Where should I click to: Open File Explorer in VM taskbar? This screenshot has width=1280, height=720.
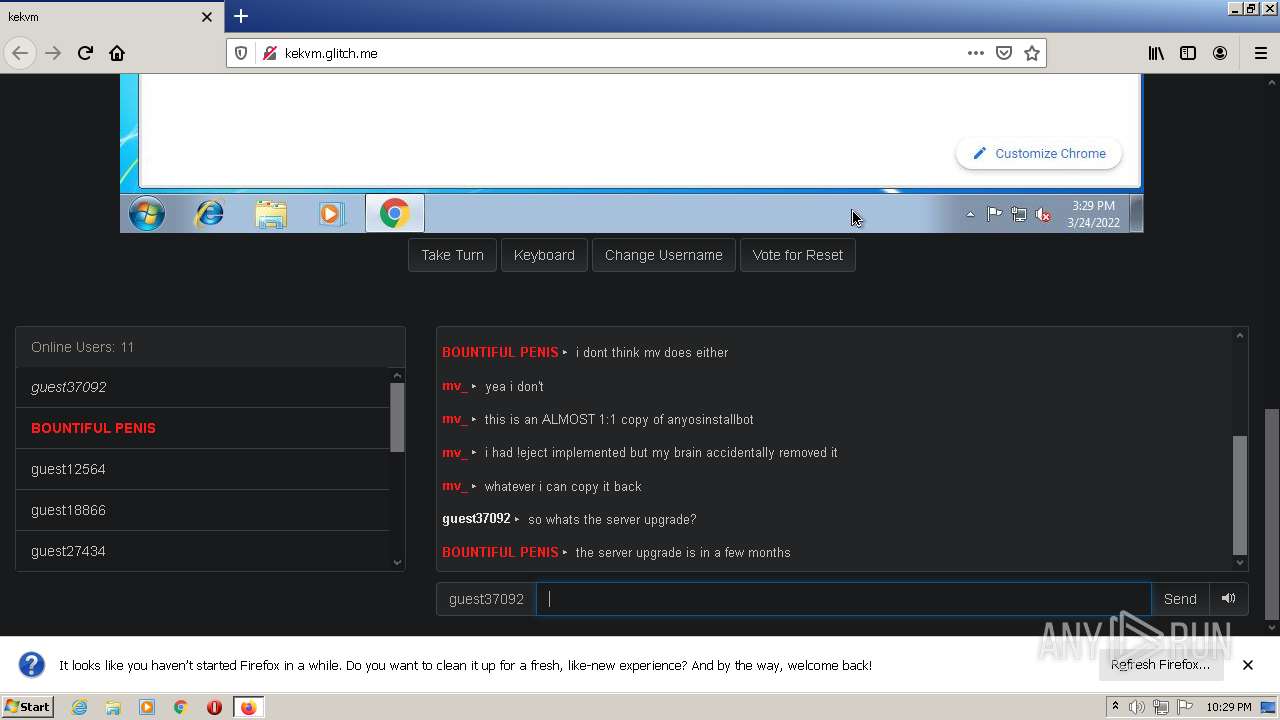point(271,213)
